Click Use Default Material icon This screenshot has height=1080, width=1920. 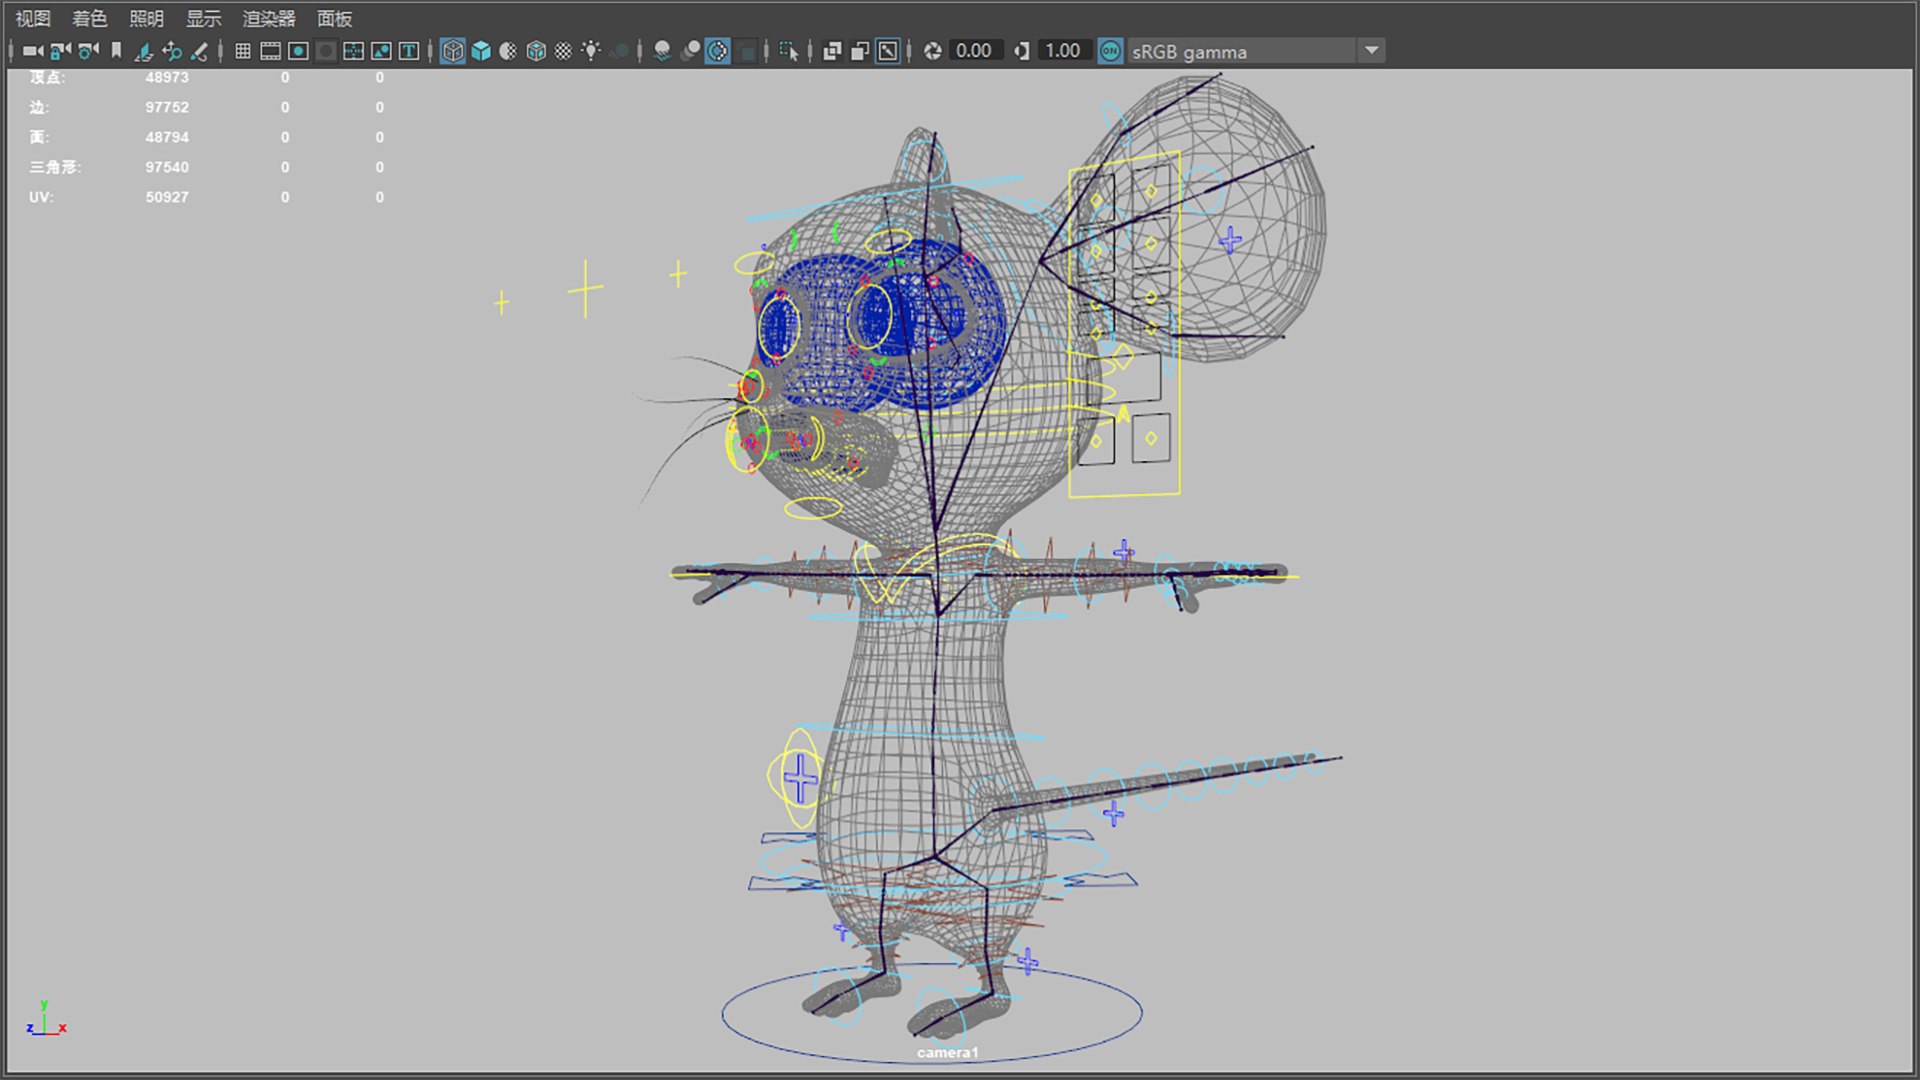point(508,51)
